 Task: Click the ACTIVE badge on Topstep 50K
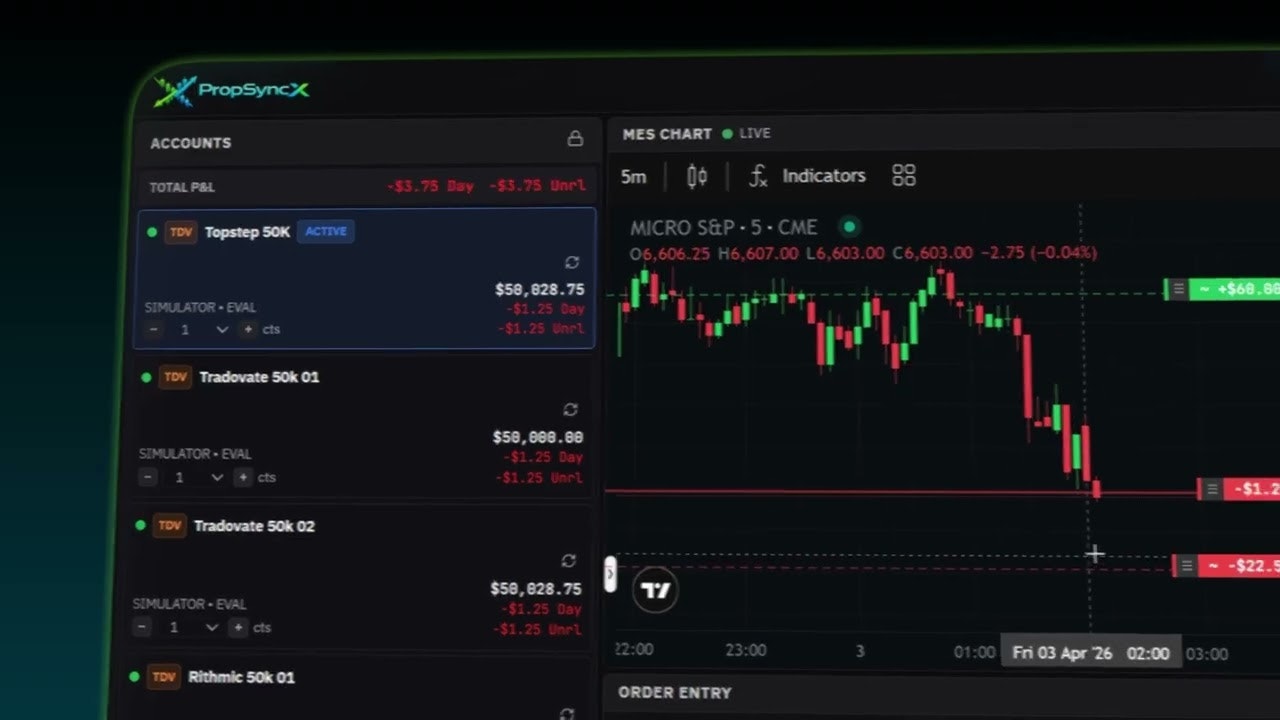pos(326,231)
